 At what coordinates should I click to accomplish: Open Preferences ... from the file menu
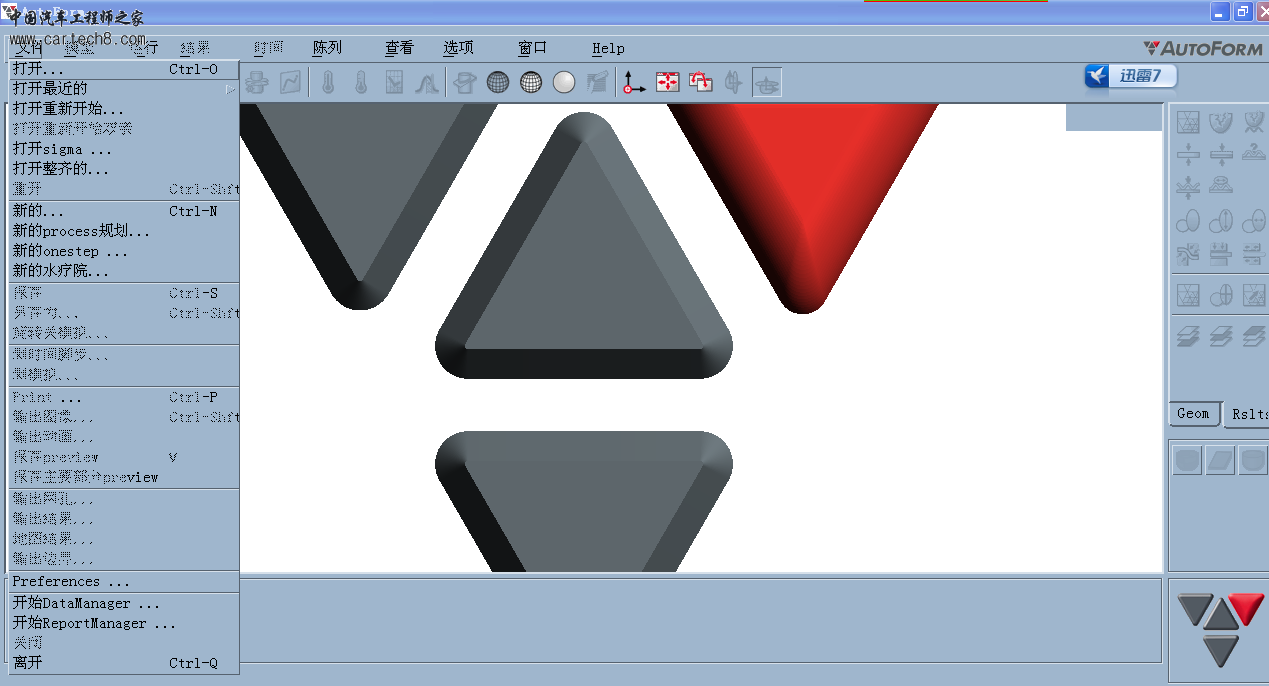[124, 582]
